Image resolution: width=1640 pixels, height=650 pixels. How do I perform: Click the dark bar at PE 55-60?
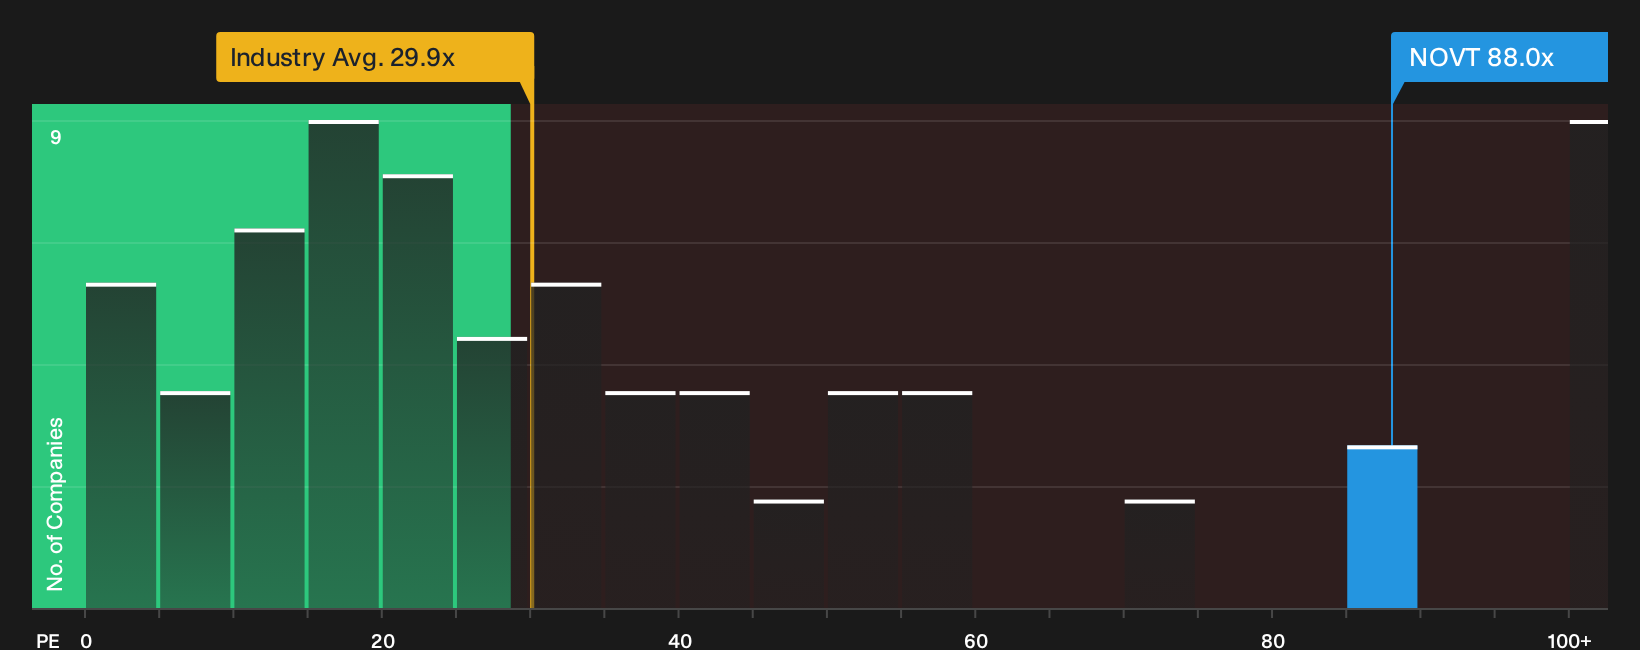pyautogui.click(x=937, y=500)
